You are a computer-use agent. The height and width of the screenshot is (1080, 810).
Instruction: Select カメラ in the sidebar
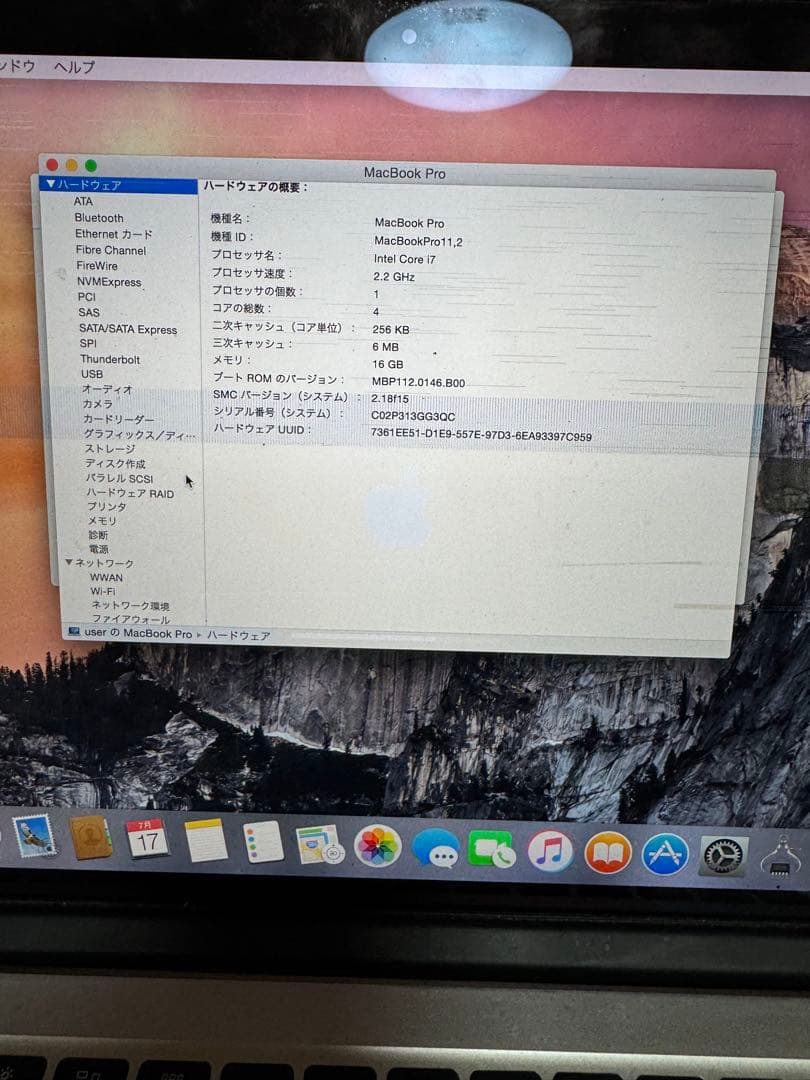(97, 404)
